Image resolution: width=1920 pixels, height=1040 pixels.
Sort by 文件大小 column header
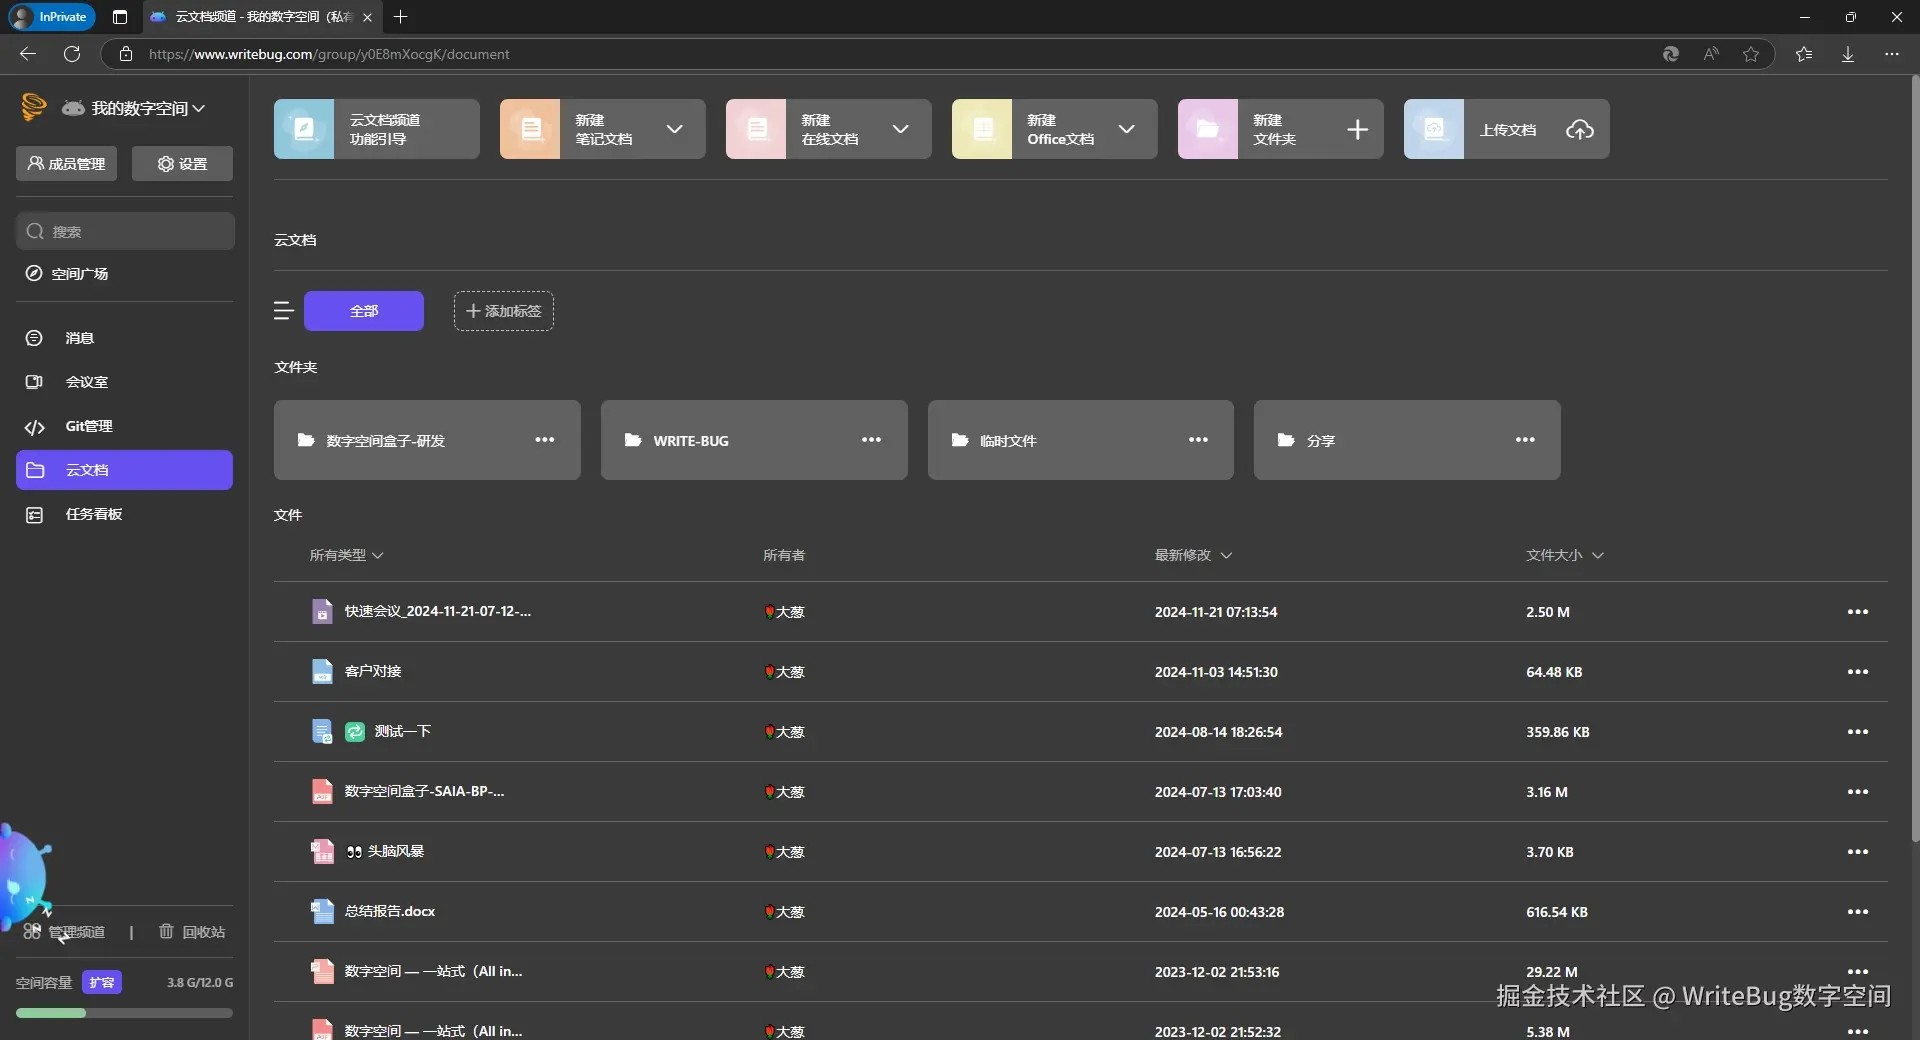pos(1564,555)
